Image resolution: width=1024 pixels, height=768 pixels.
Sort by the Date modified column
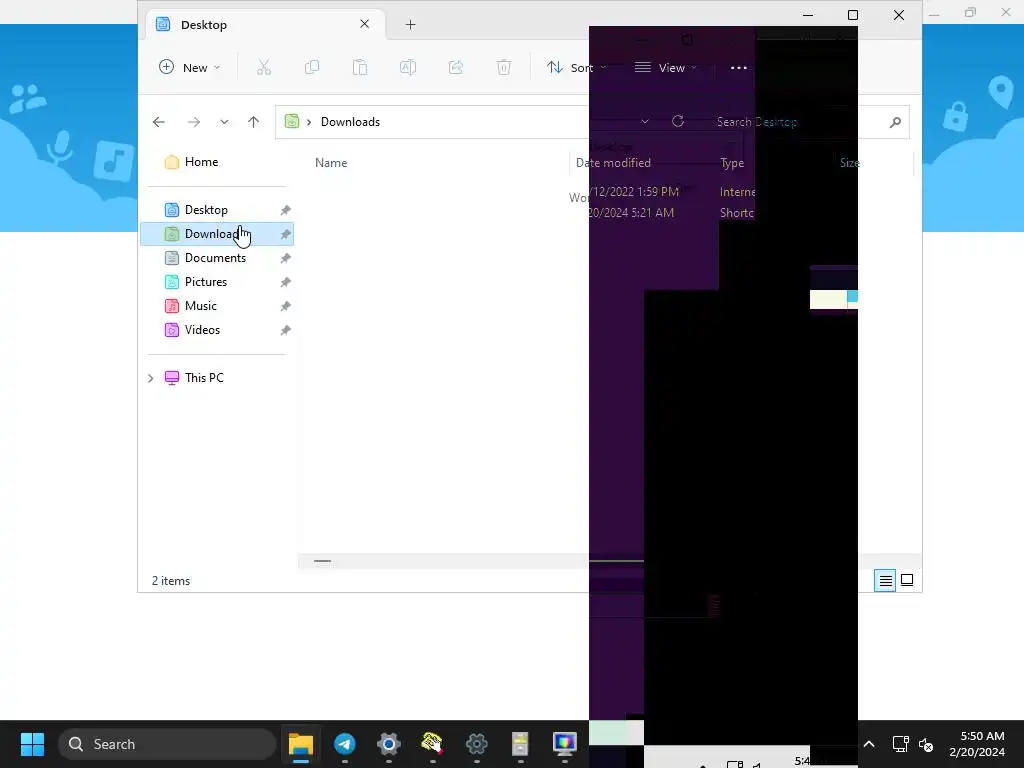click(613, 163)
